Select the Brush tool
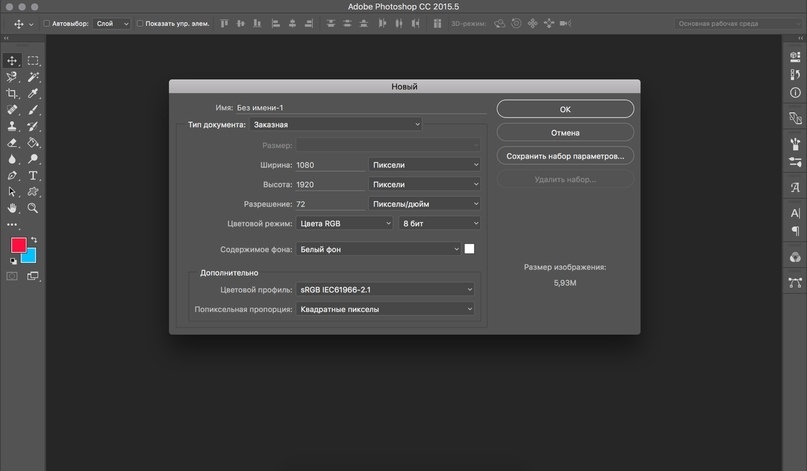 tap(33, 110)
